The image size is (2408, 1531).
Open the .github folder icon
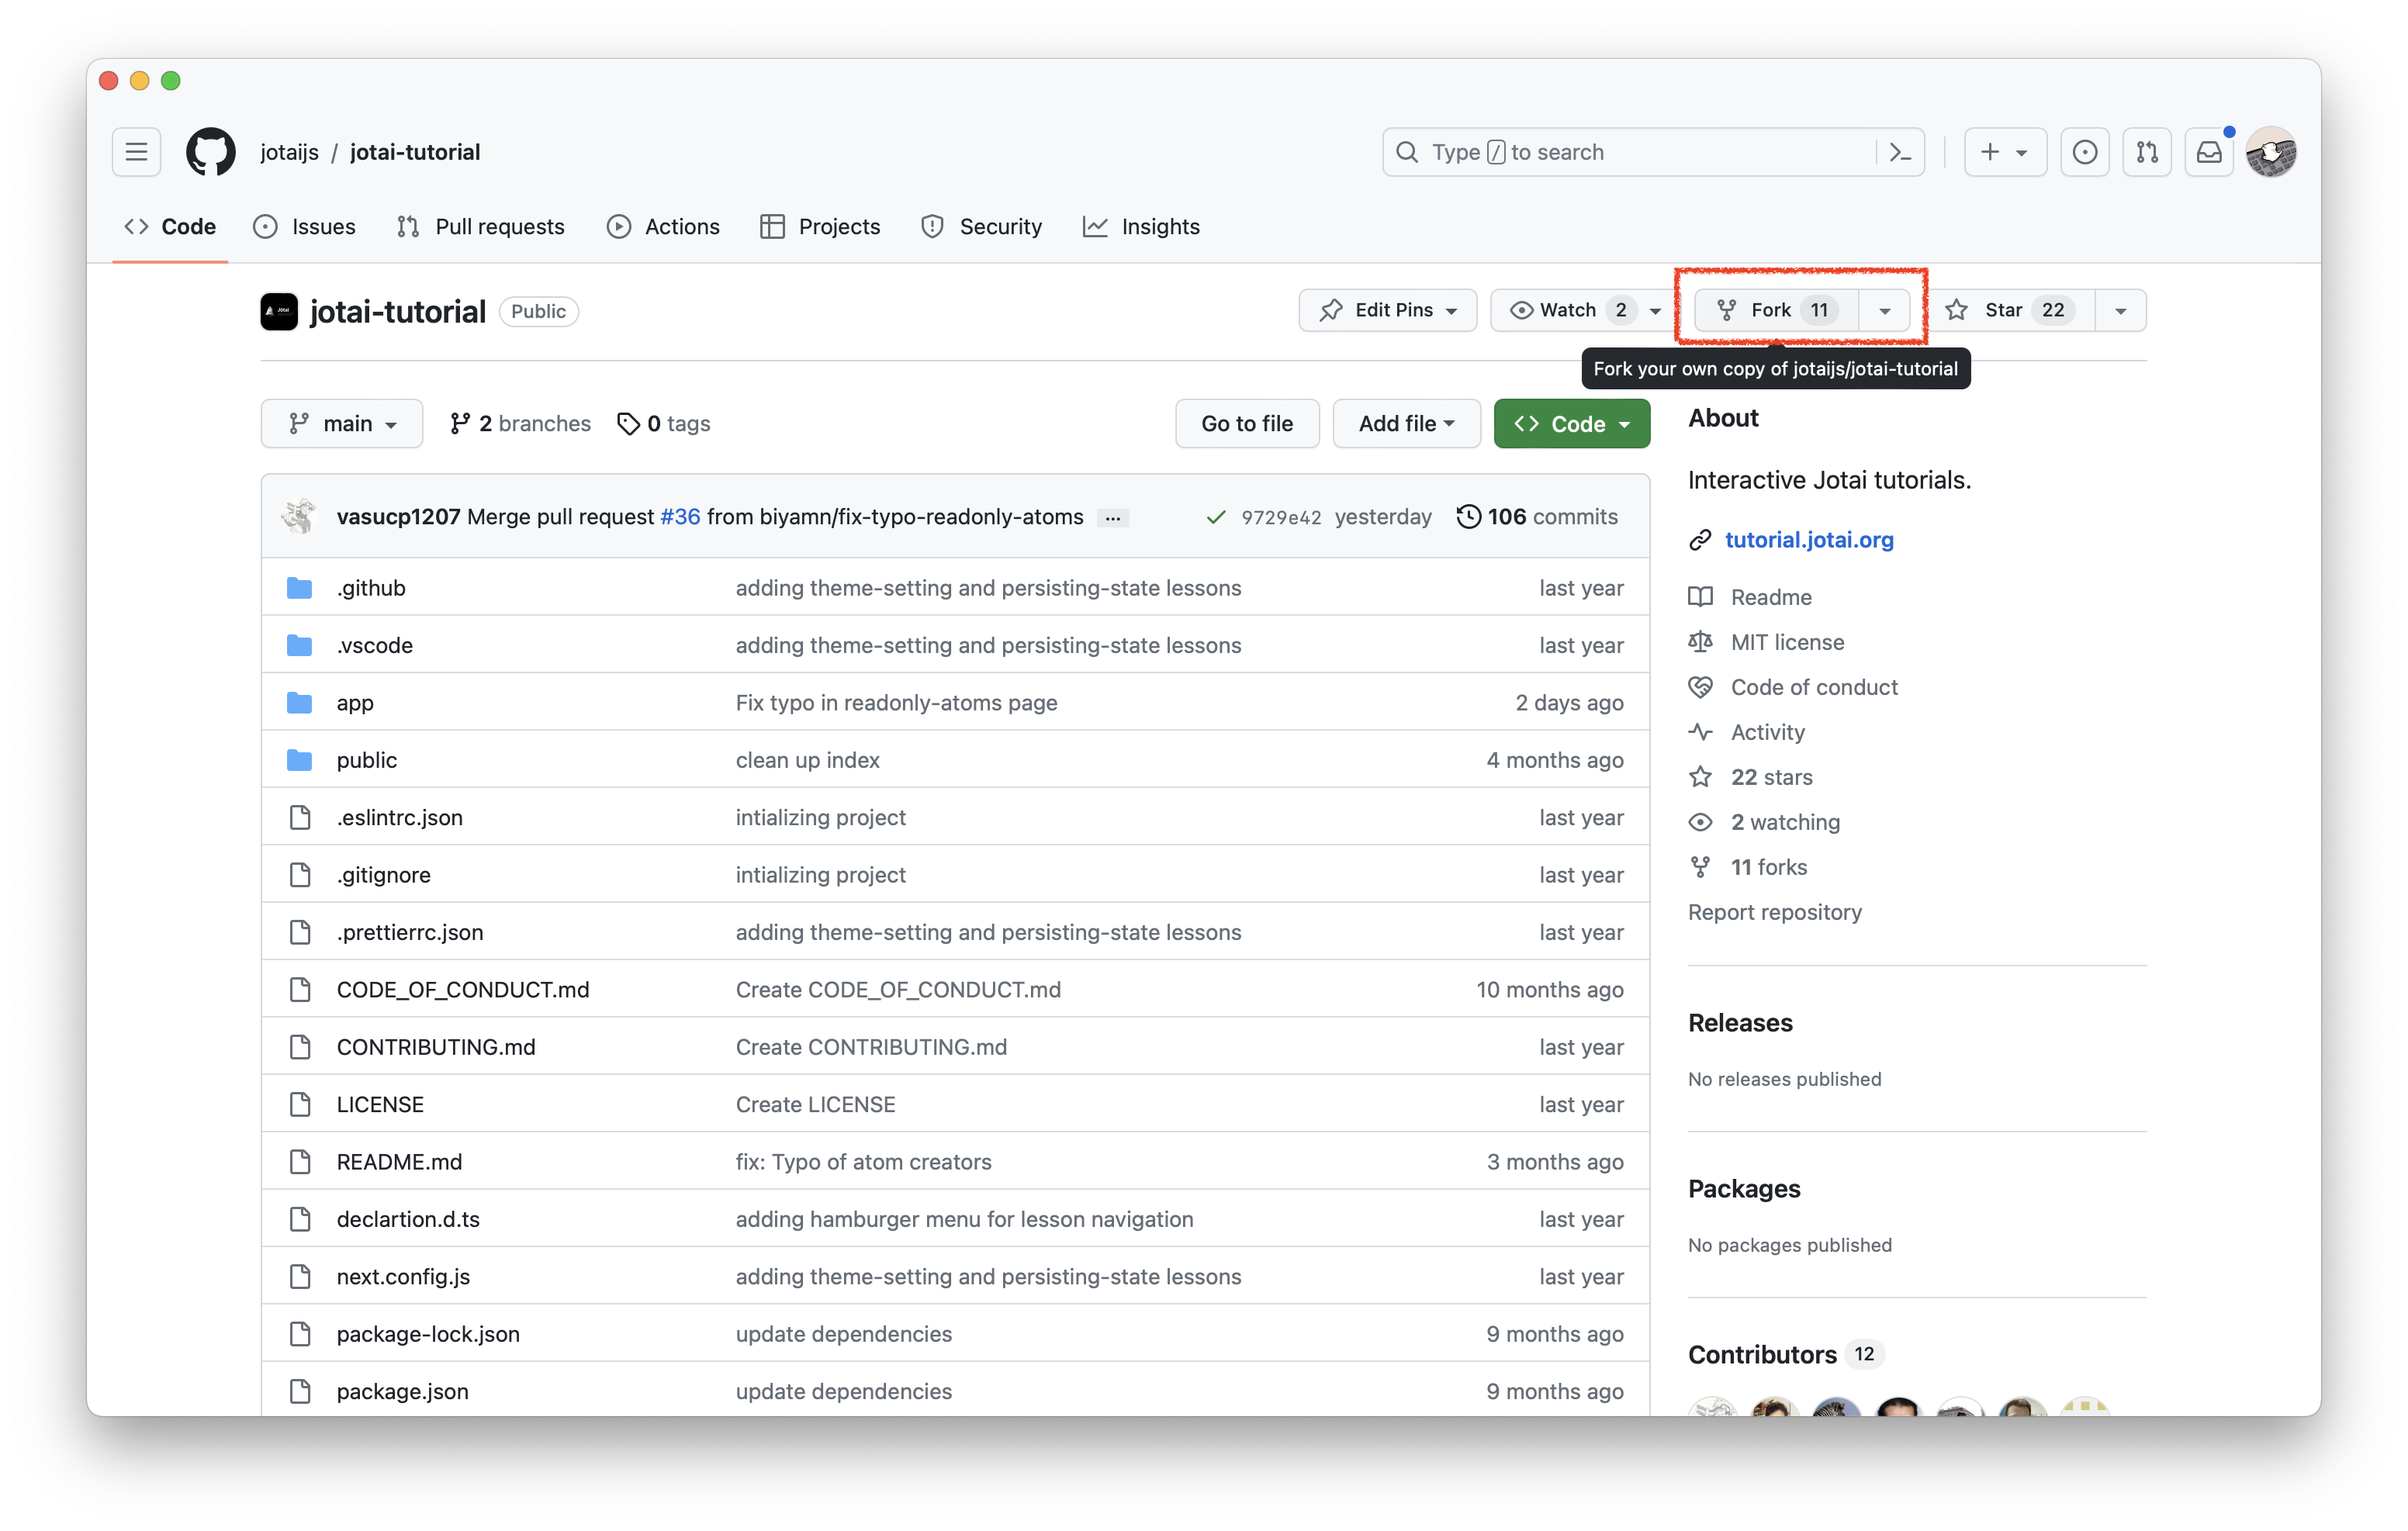pos(299,588)
